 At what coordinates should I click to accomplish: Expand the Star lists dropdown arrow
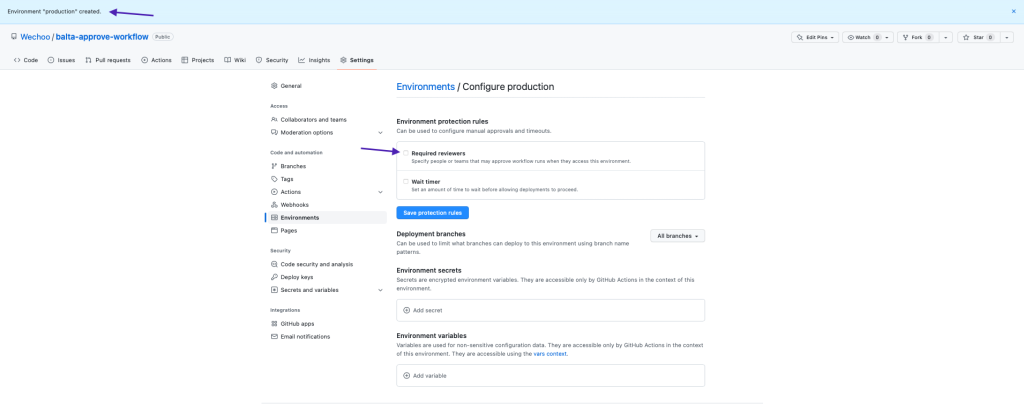pyautogui.click(x=1006, y=37)
